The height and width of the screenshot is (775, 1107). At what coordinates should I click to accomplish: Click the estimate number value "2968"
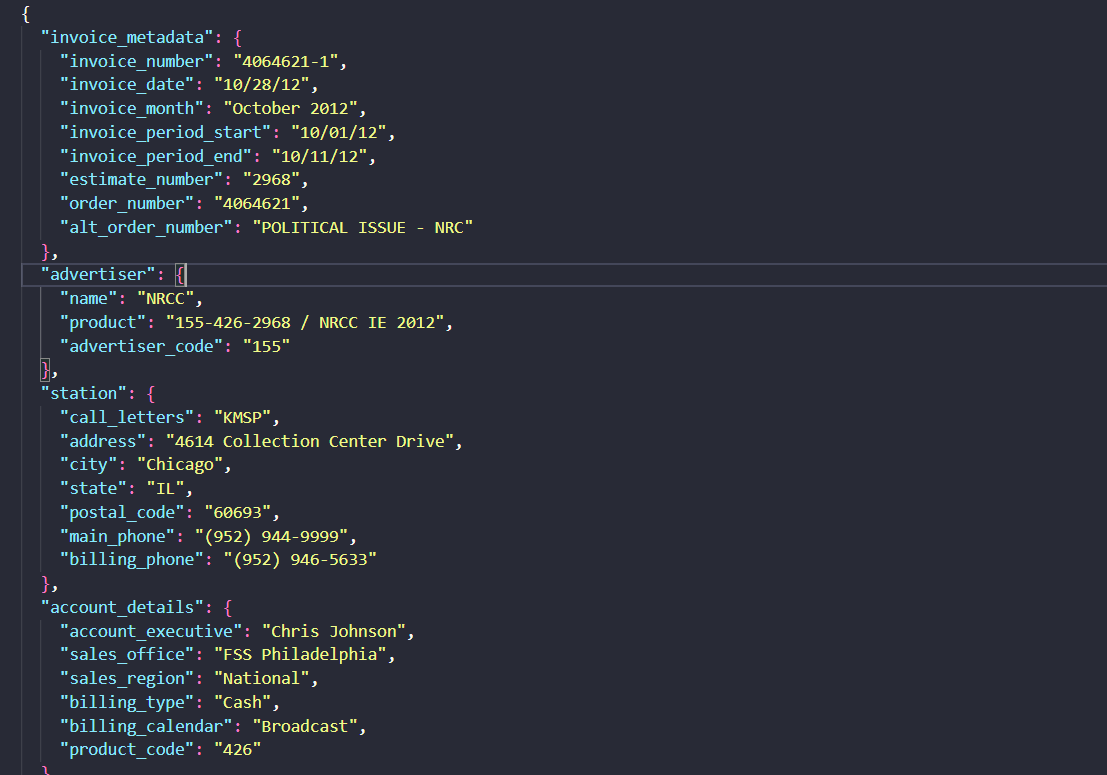pyautogui.click(x=272, y=180)
